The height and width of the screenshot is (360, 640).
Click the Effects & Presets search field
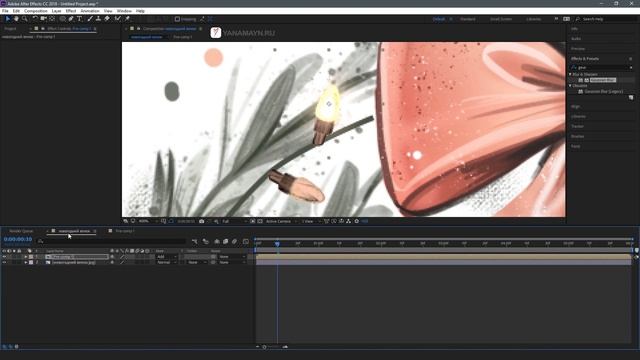click(x=602, y=67)
